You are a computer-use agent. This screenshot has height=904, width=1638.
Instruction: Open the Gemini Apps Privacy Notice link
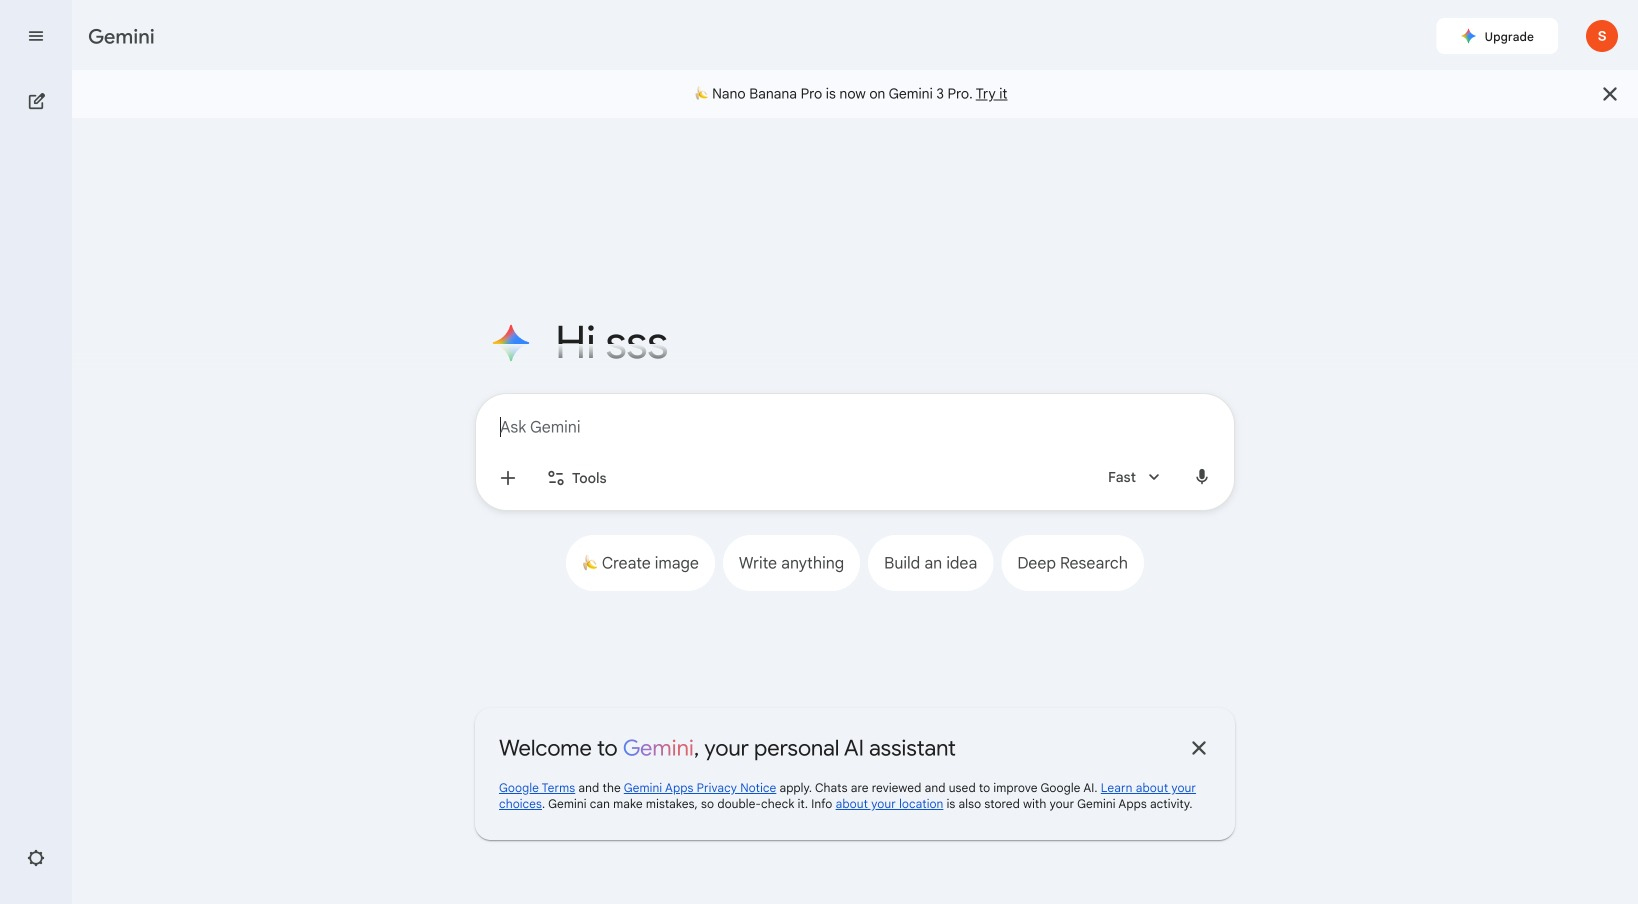pyautogui.click(x=699, y=788)
